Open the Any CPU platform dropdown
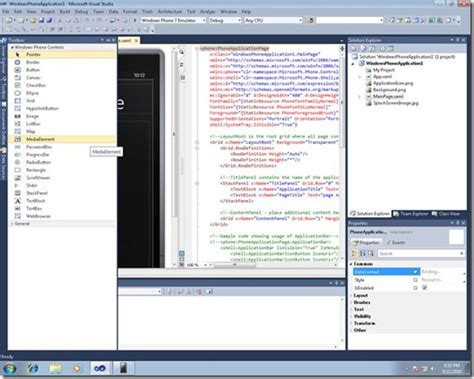Viewport: 474px width, 379px height. coord(300,20)
